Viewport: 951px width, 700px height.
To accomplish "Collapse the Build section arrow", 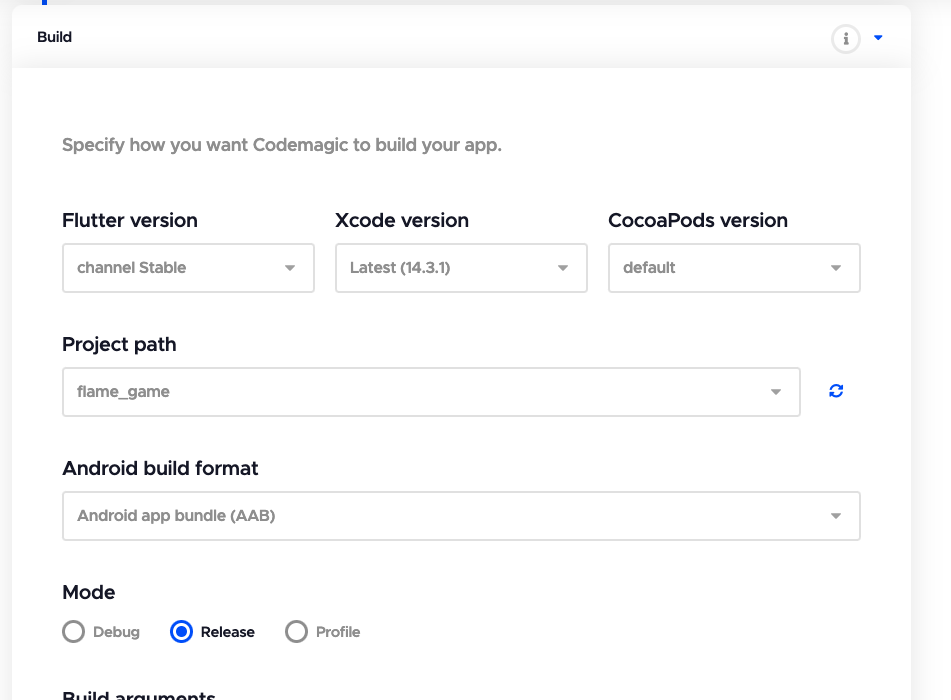I will click(x=878, y=38).
